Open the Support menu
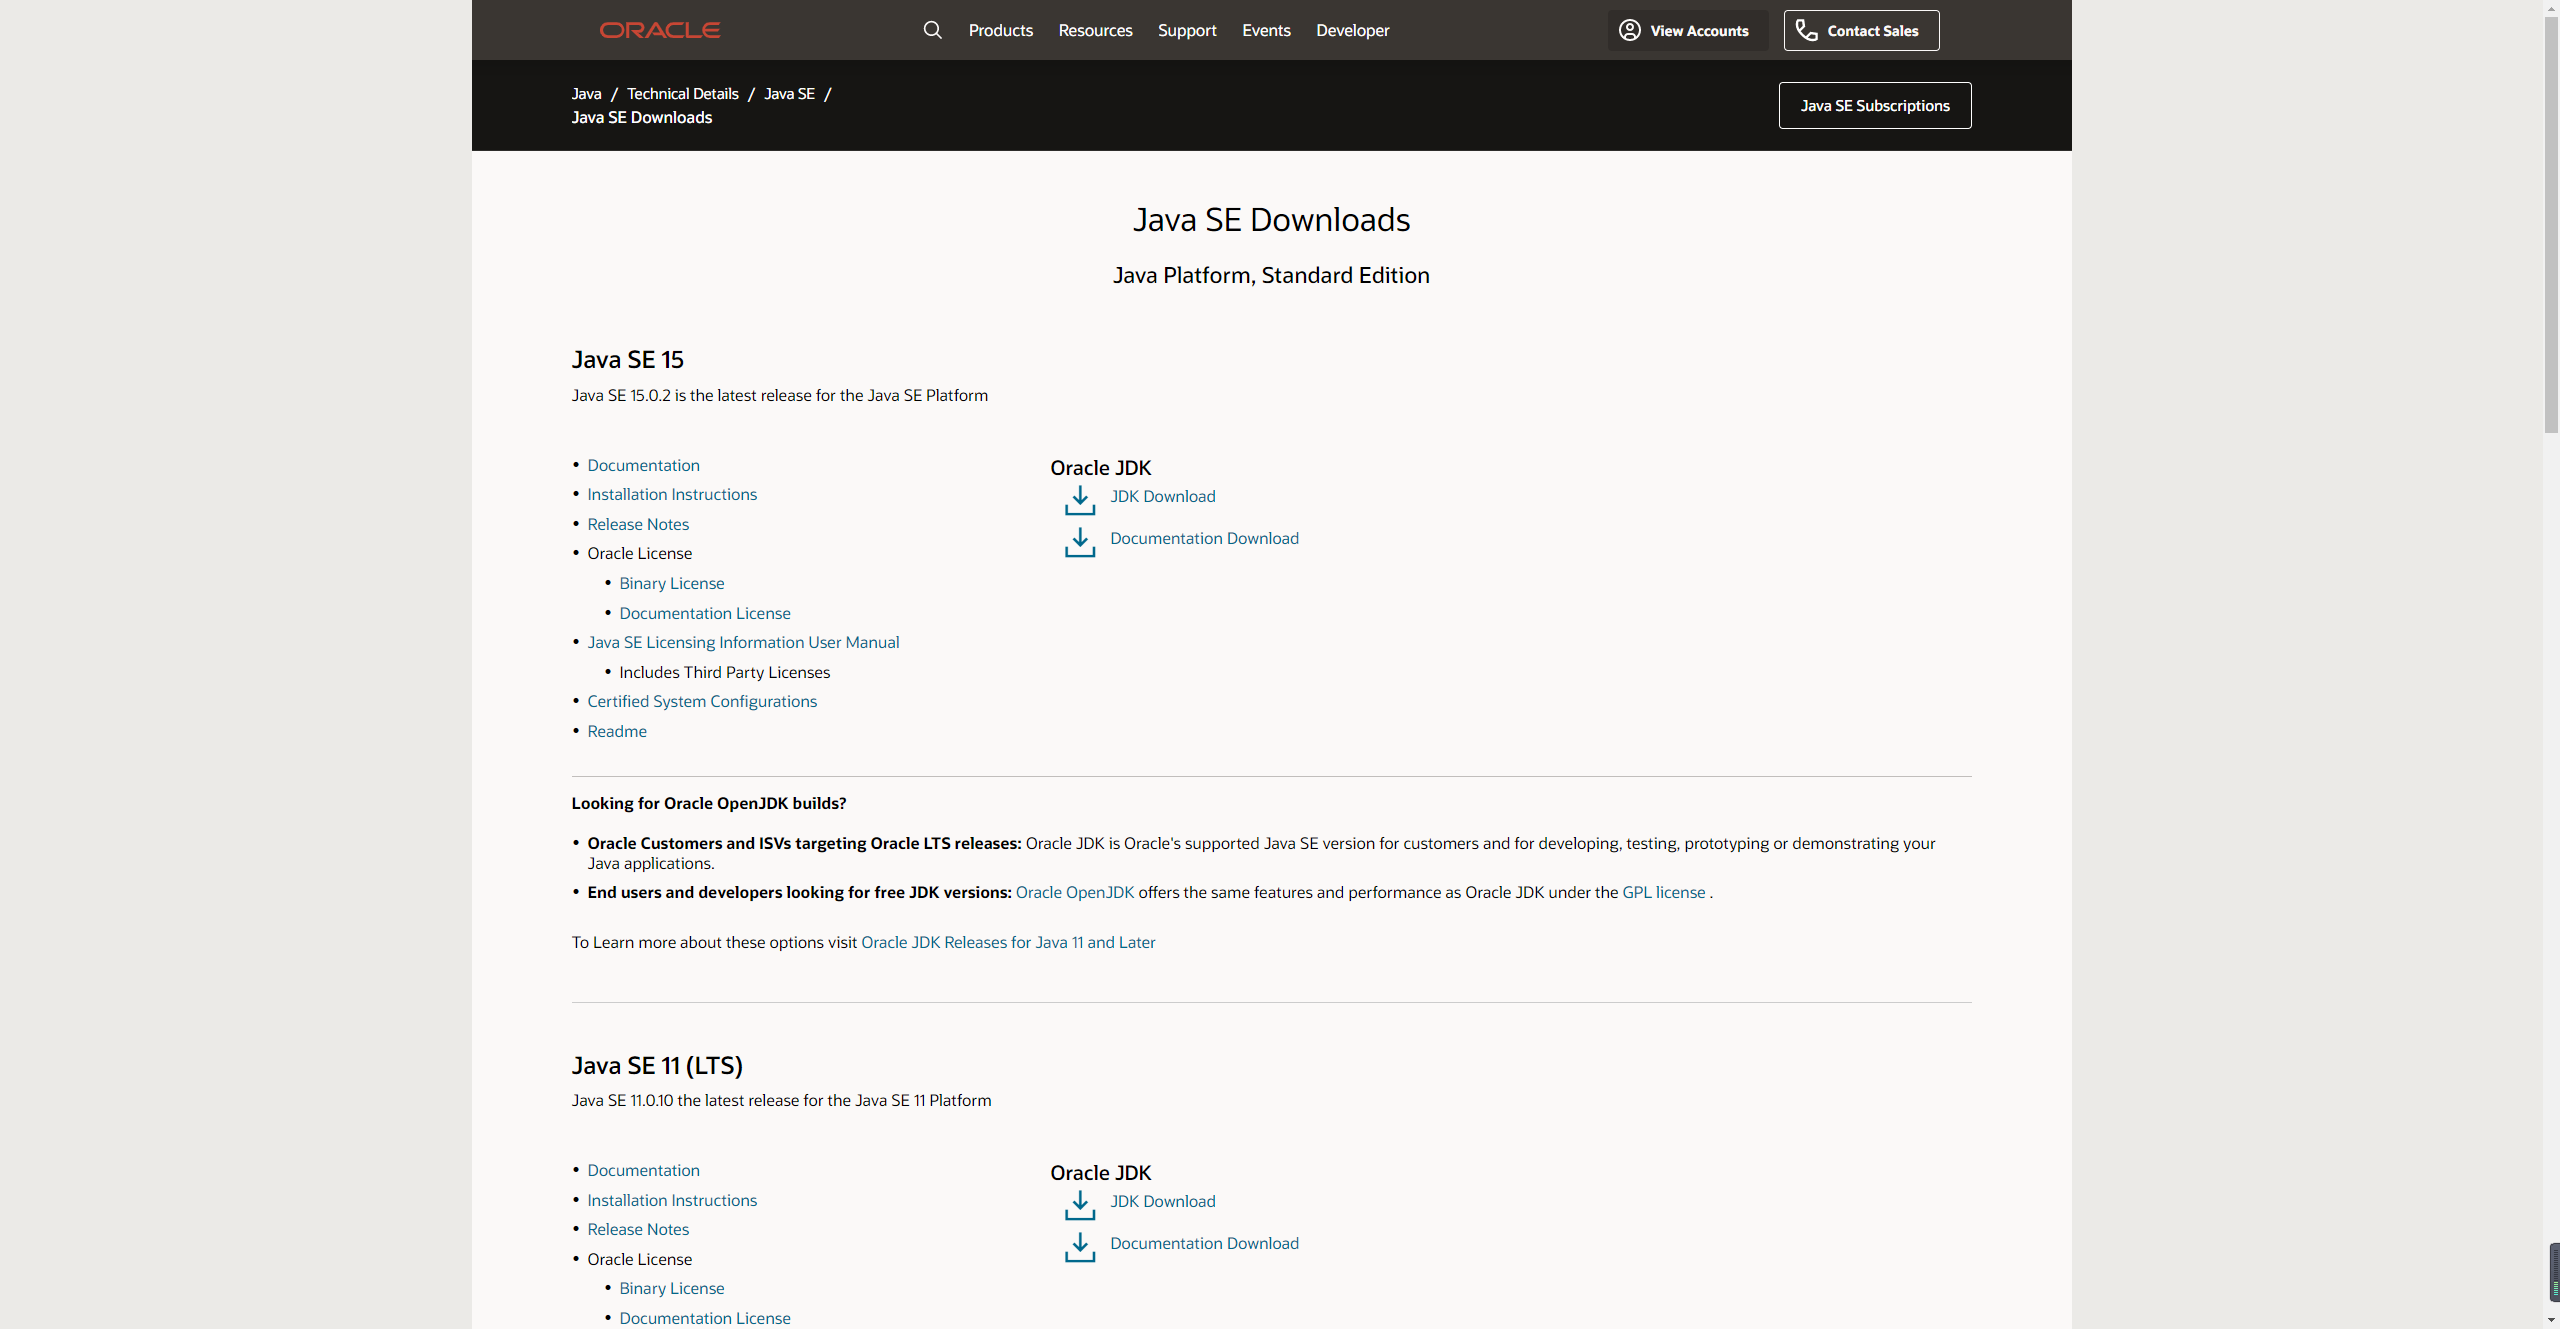Viewport: 2560px width, 1329px height. click(1187, 30)
